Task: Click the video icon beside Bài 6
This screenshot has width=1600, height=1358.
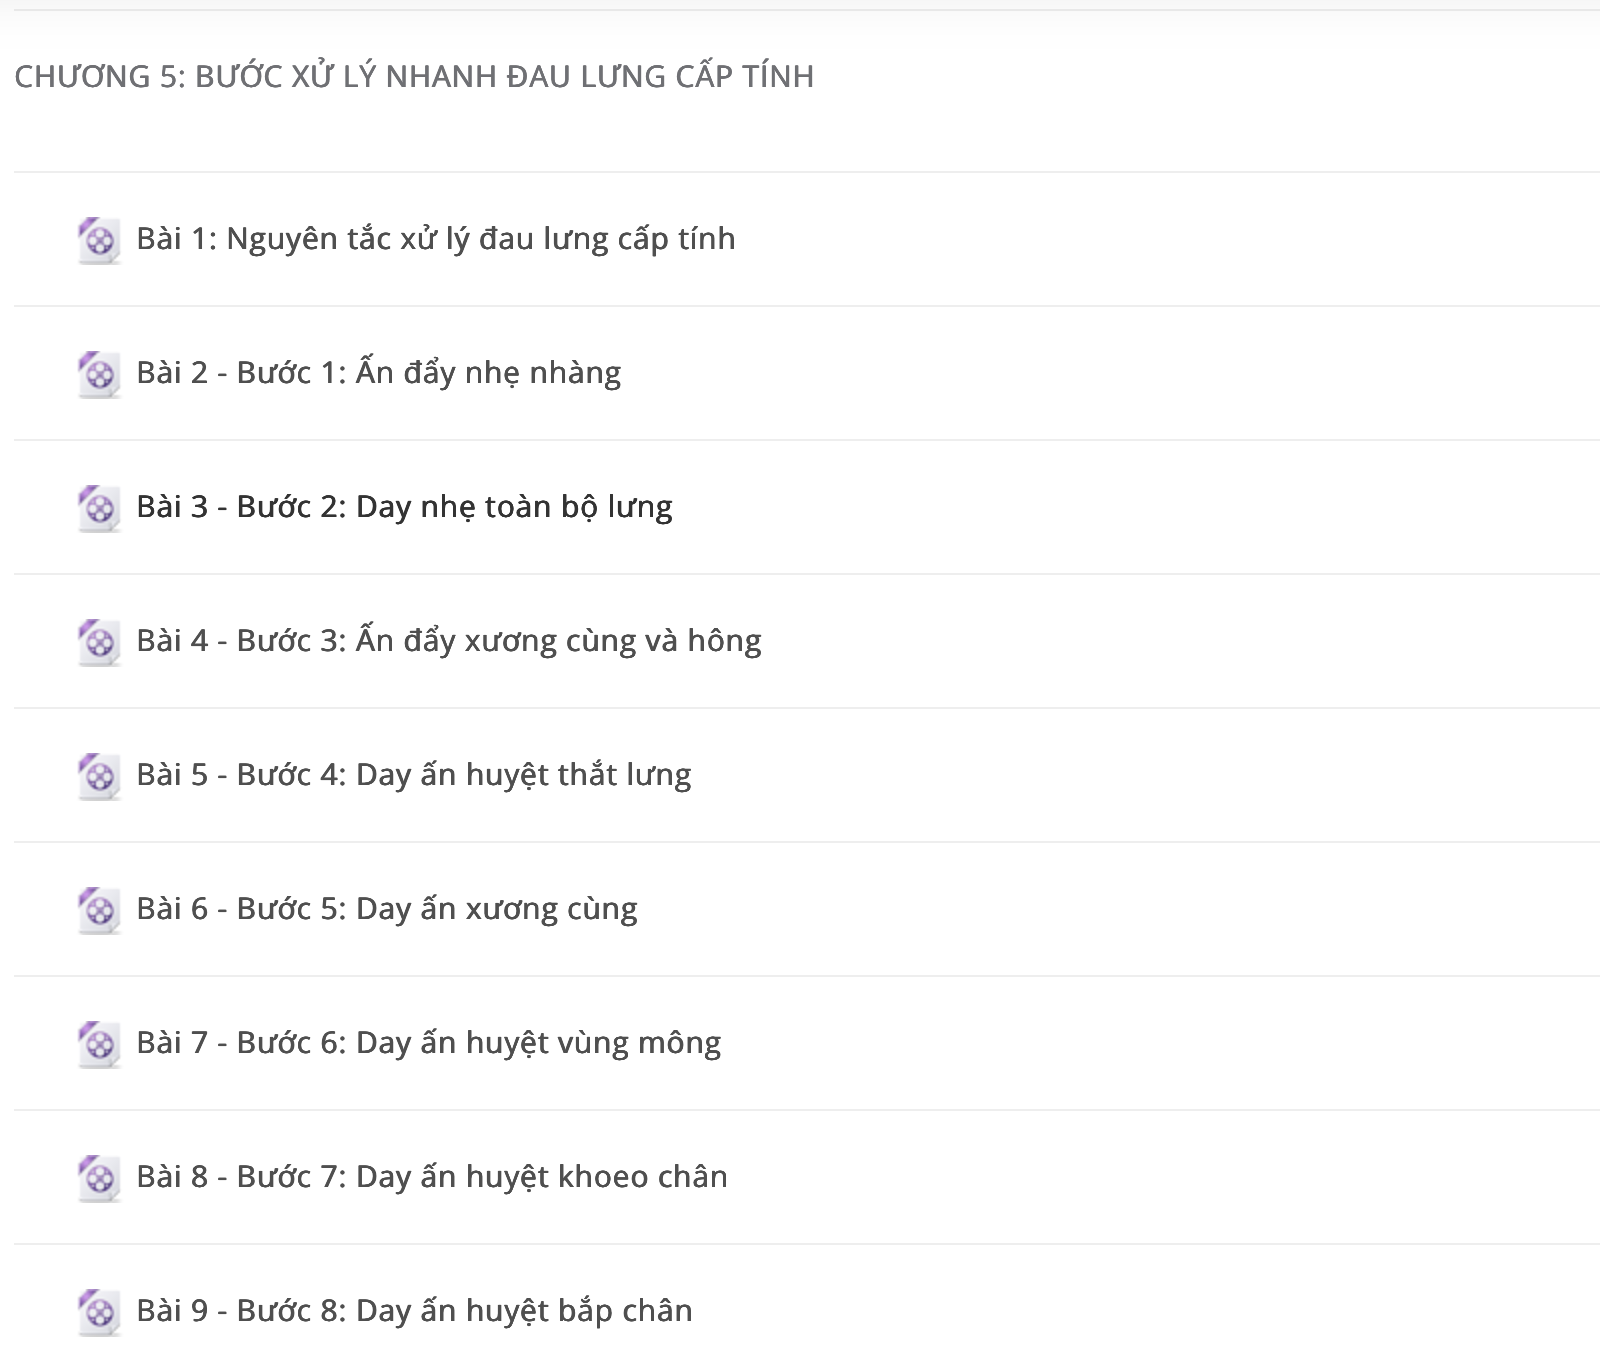Action: (x=99, y=910)
